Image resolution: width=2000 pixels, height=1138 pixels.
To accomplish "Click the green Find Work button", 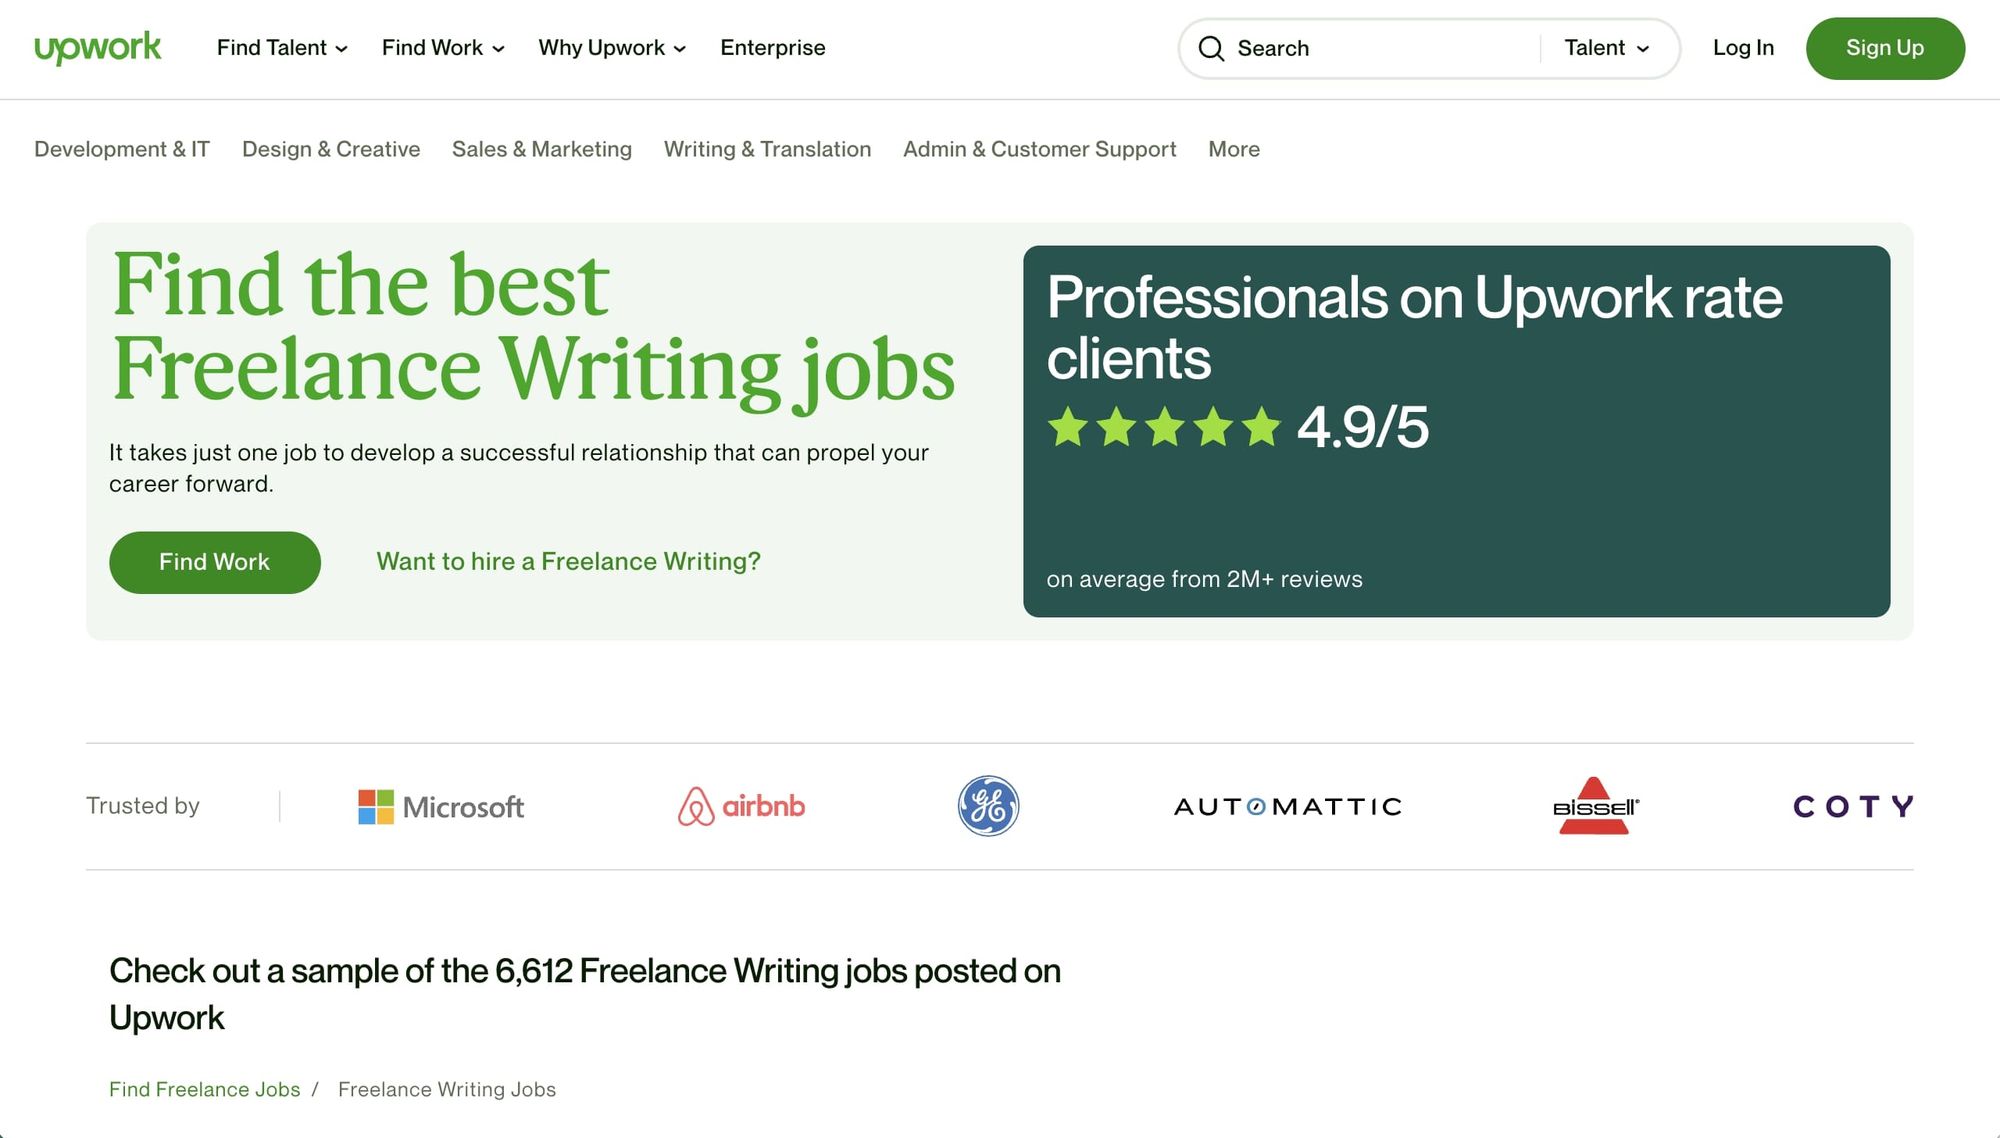I will point(214,562).
